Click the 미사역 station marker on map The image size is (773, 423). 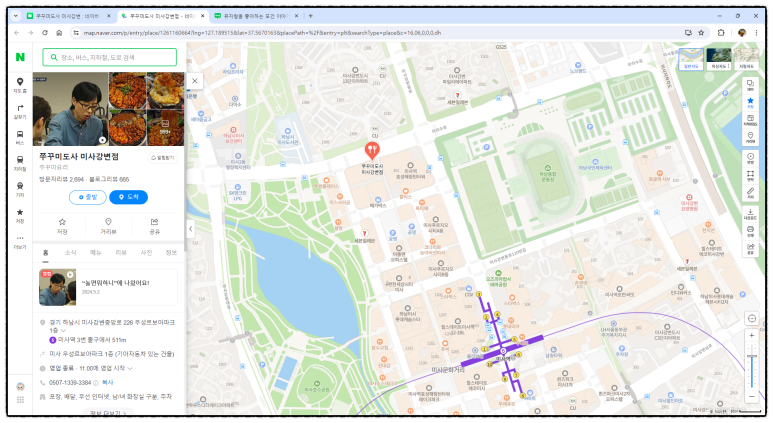pos(503,352)
